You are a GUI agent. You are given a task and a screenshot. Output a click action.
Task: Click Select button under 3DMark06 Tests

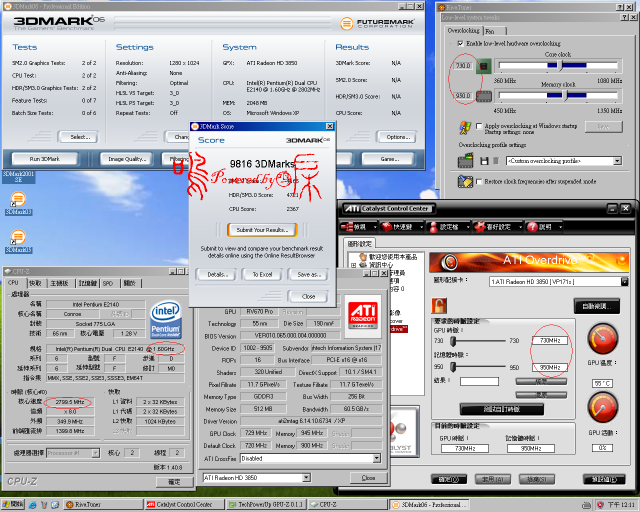click(x=79, y=137)
